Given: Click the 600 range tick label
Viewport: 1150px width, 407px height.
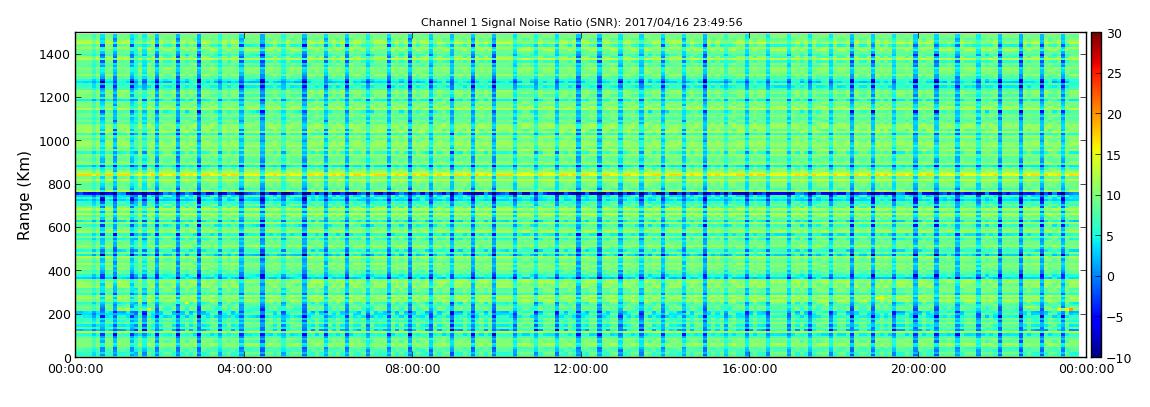Looking at the screenshot, I should click(x=59, y=227).
